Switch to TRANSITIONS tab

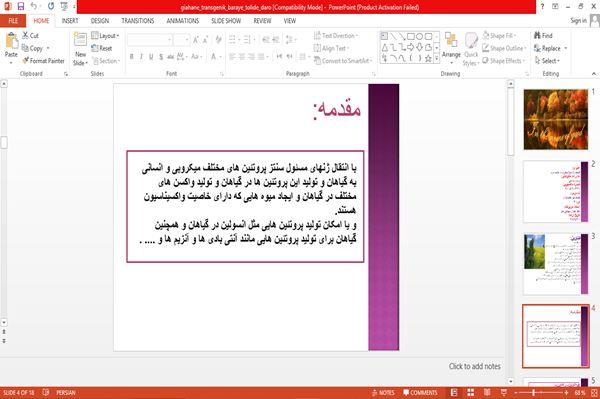point(138,21)
